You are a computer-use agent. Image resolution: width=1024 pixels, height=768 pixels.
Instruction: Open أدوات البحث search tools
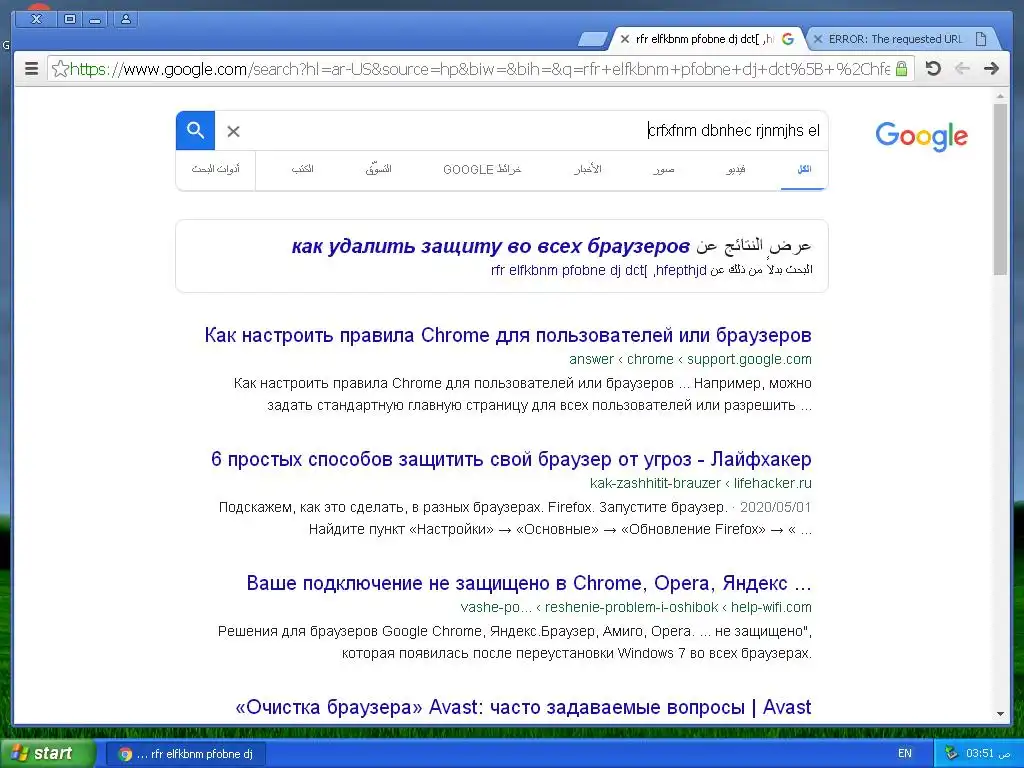tap(216, 169)
